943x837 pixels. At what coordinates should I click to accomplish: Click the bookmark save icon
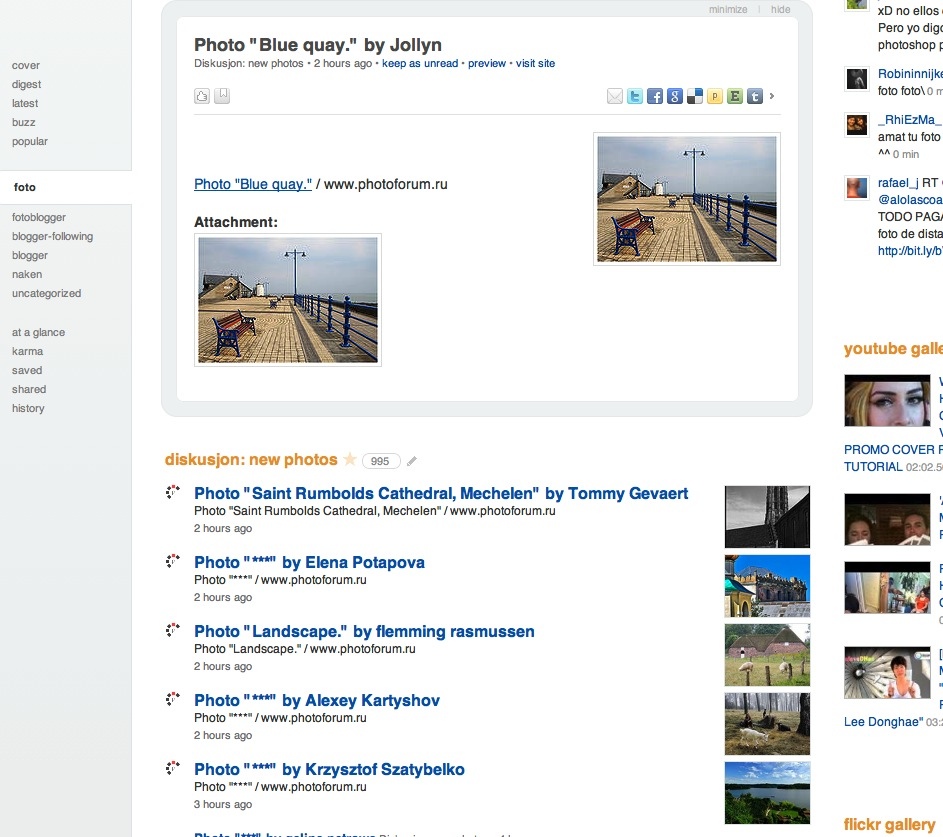coord(223,96)
